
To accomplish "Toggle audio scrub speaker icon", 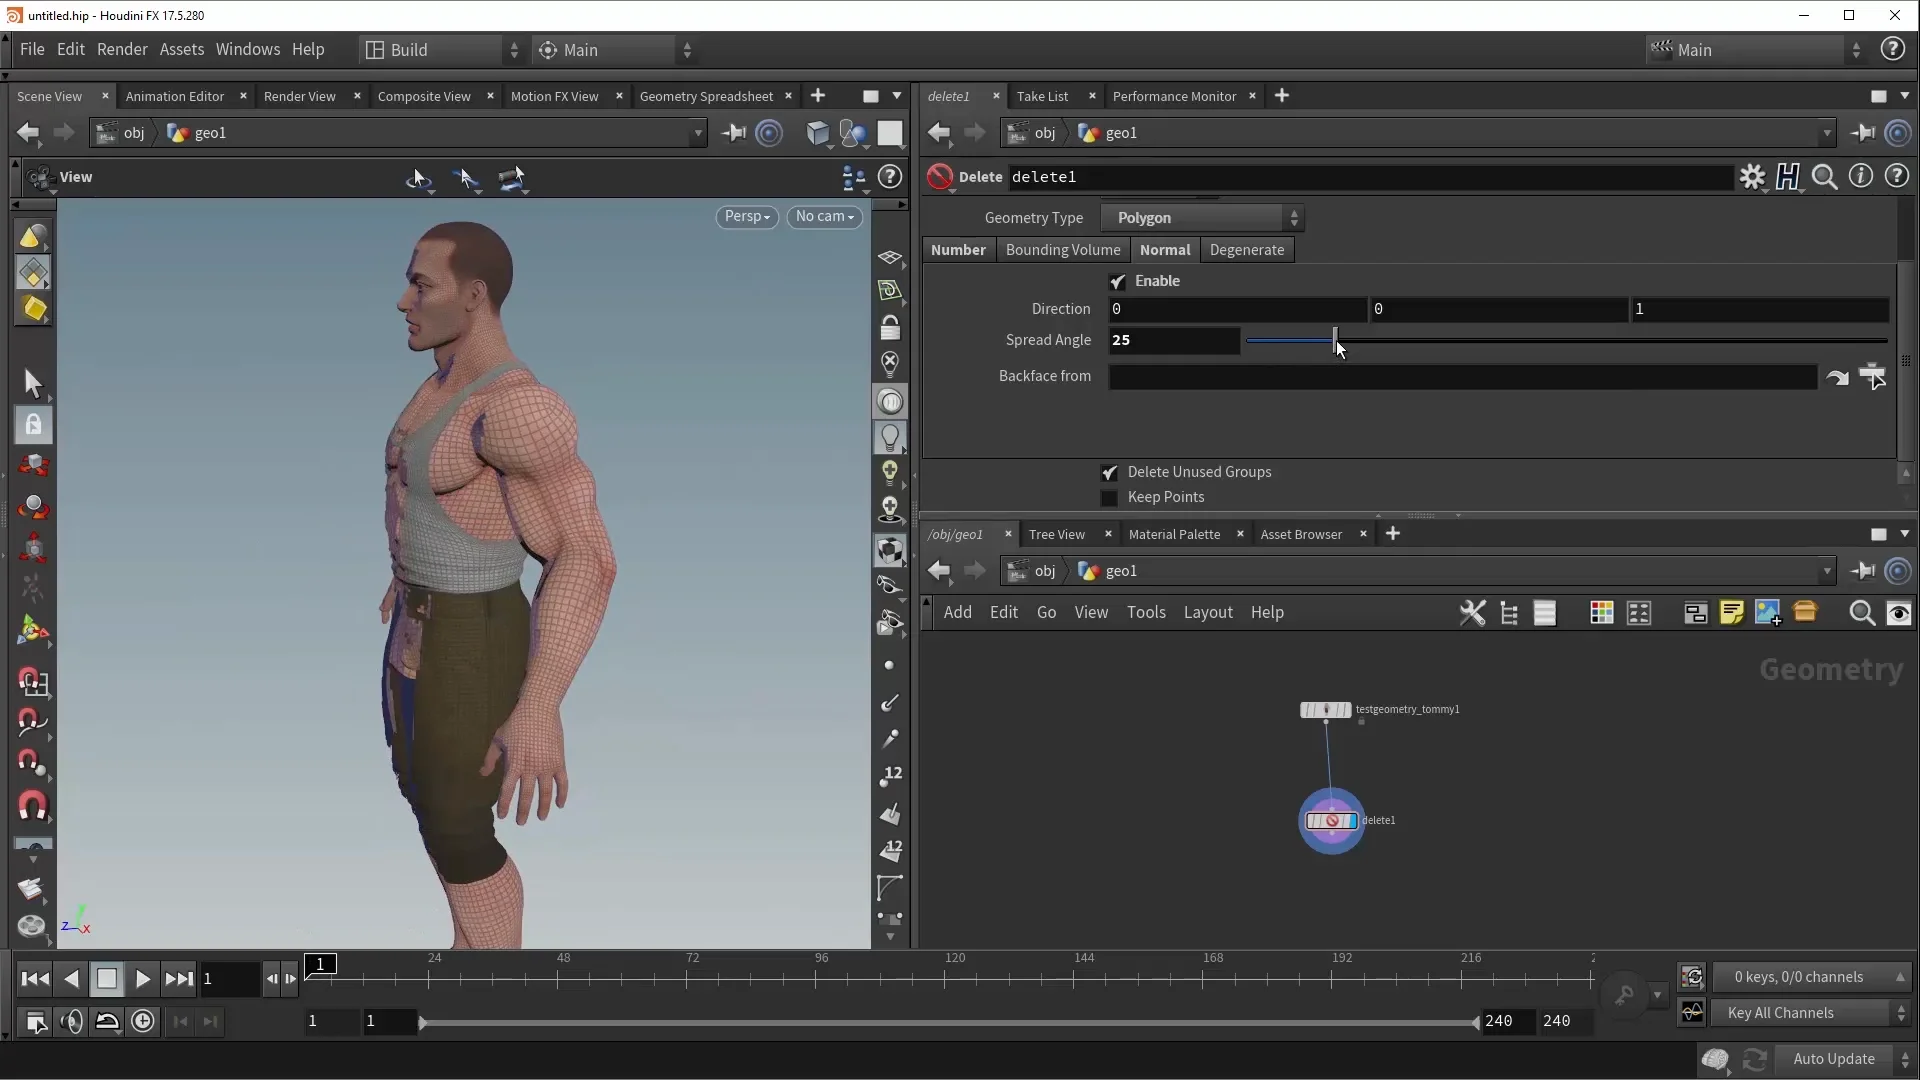I will point(71,1021).
